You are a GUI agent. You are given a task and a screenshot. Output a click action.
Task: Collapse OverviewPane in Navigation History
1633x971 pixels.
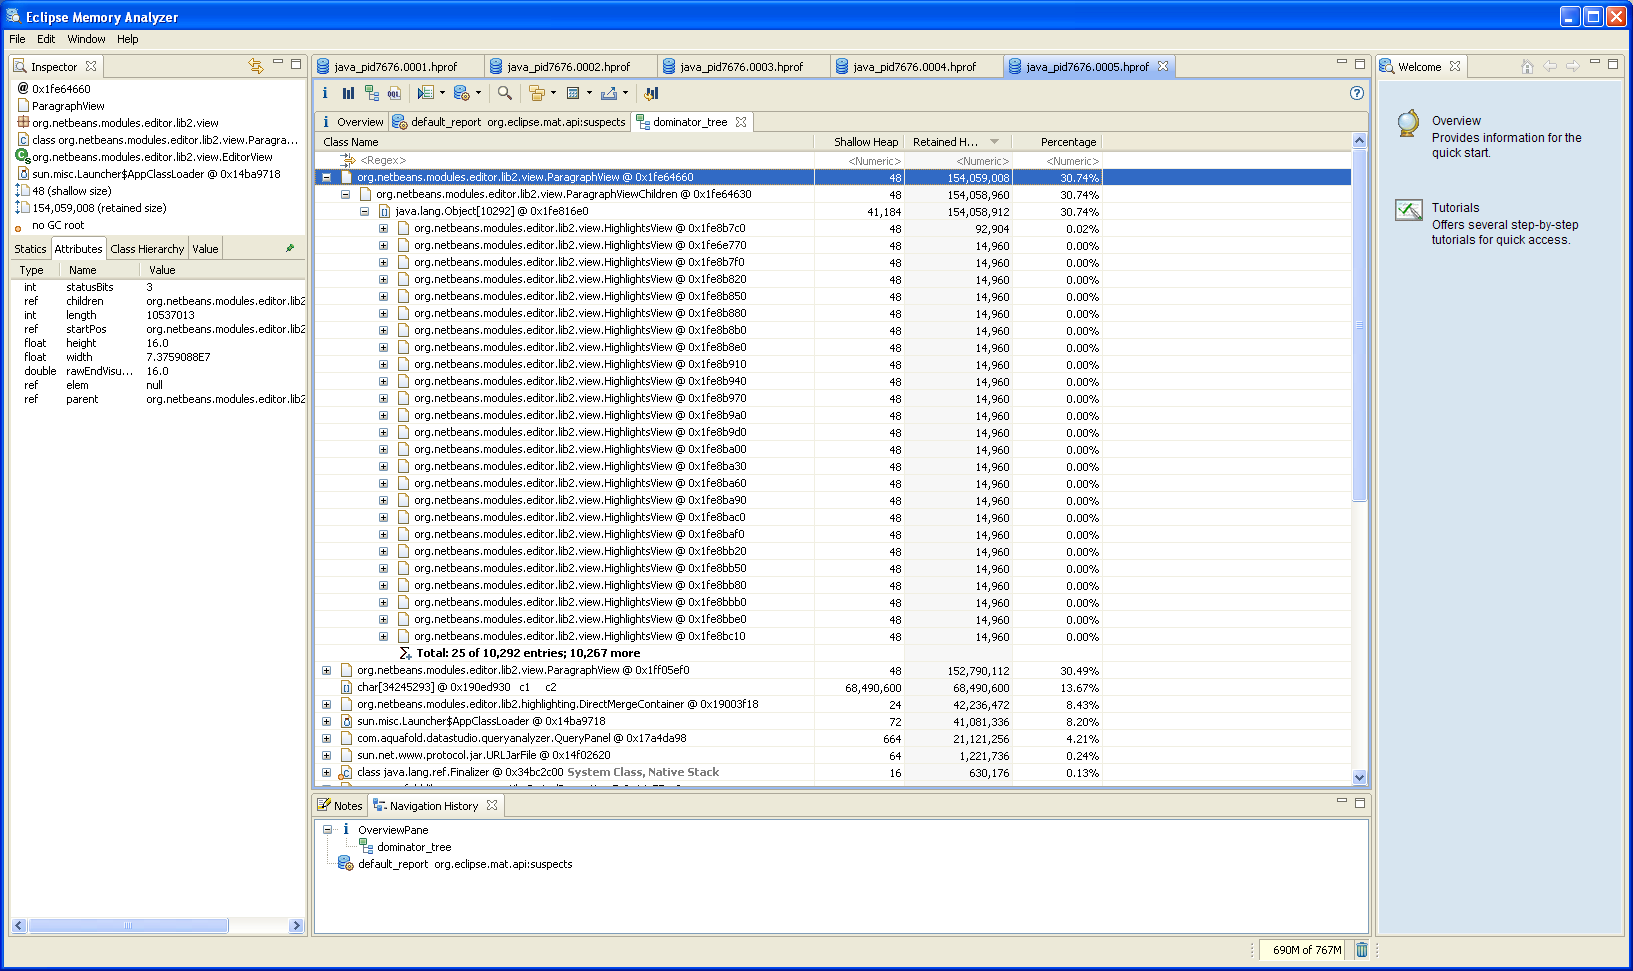click(x=327, y=829)
